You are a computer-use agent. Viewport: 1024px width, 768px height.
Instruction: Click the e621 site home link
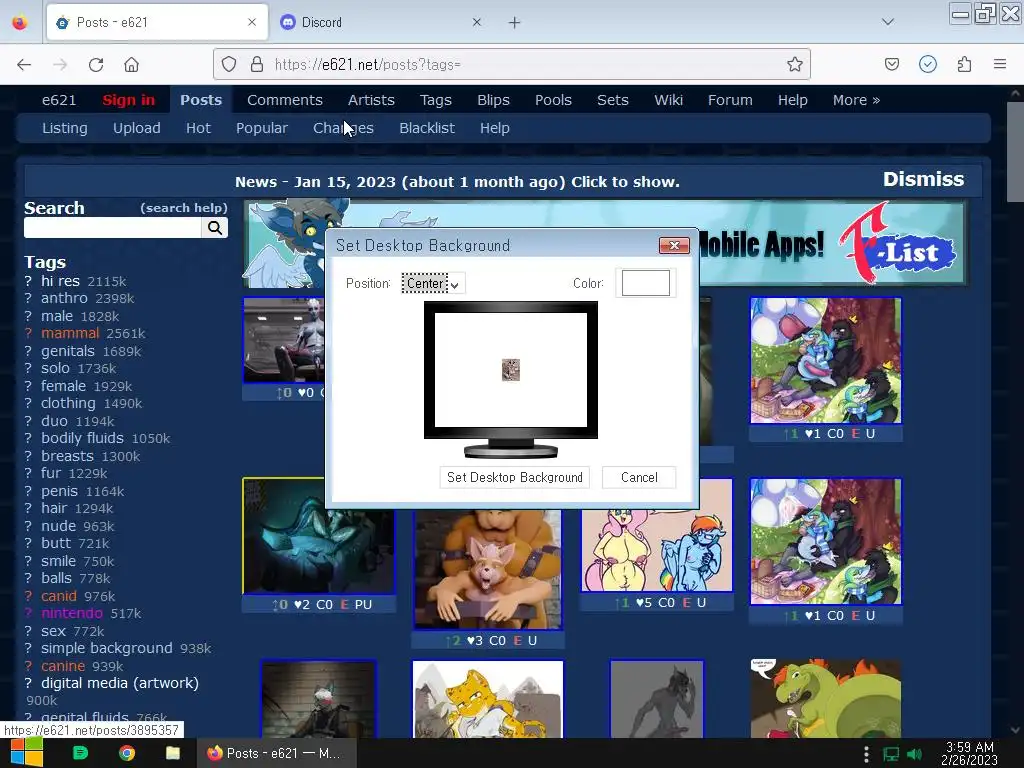tap(59, 100)
